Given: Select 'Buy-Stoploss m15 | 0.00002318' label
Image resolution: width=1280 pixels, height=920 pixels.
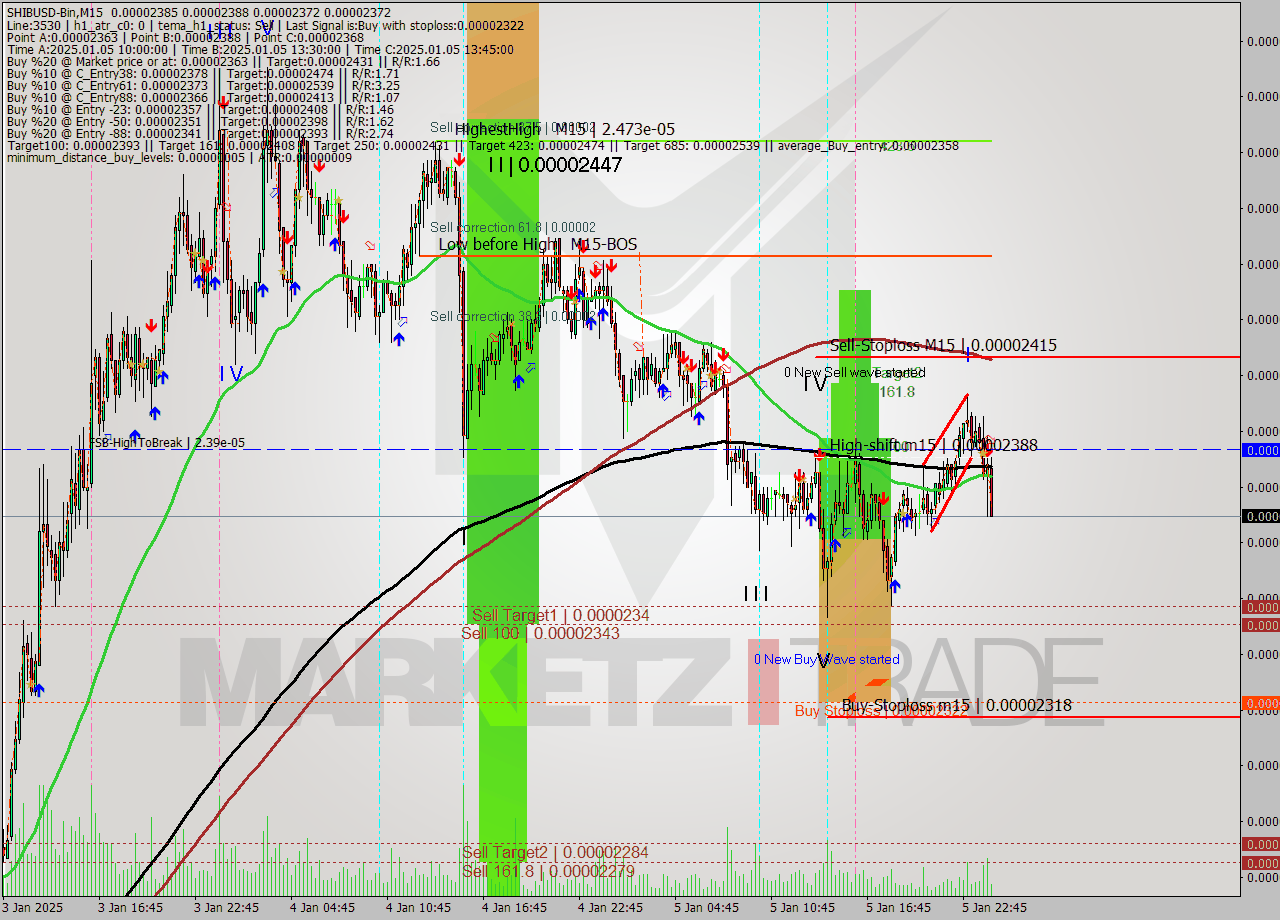Looking at the screenshot, I should click(956, 705).
